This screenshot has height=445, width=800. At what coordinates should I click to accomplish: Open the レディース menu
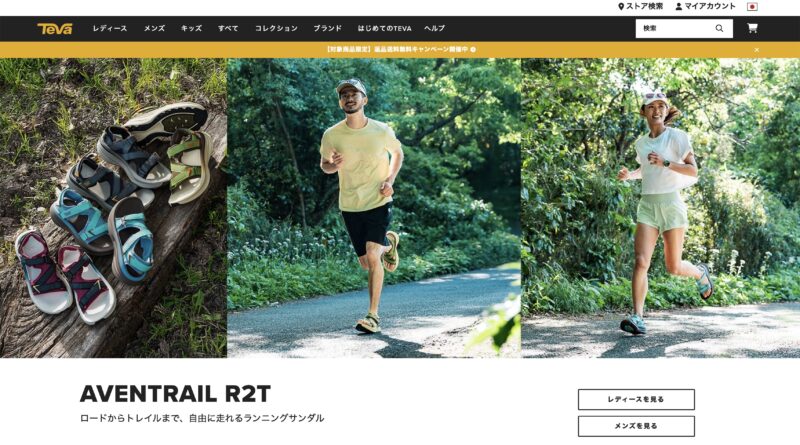click(110, 29)
